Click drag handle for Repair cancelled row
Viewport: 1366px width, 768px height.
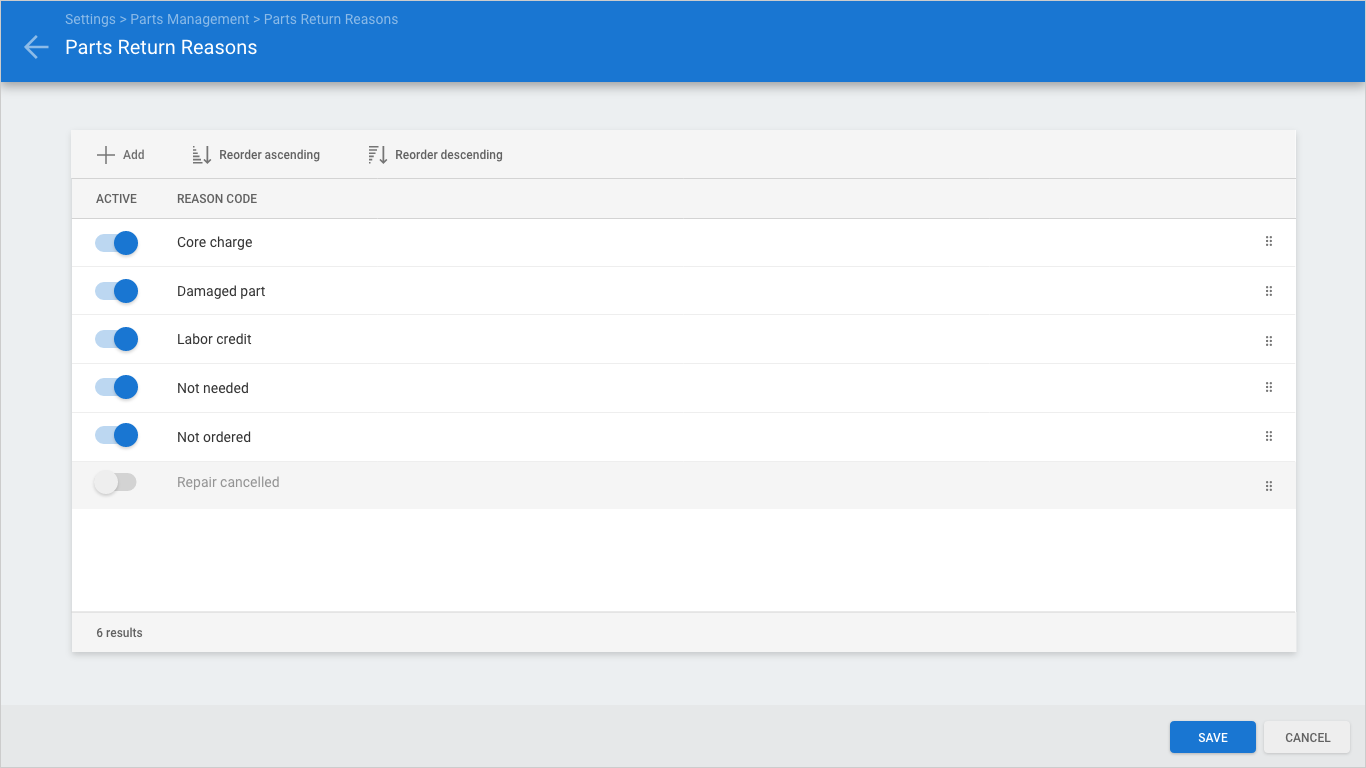pyautogui.click(x=1268, y=486)
